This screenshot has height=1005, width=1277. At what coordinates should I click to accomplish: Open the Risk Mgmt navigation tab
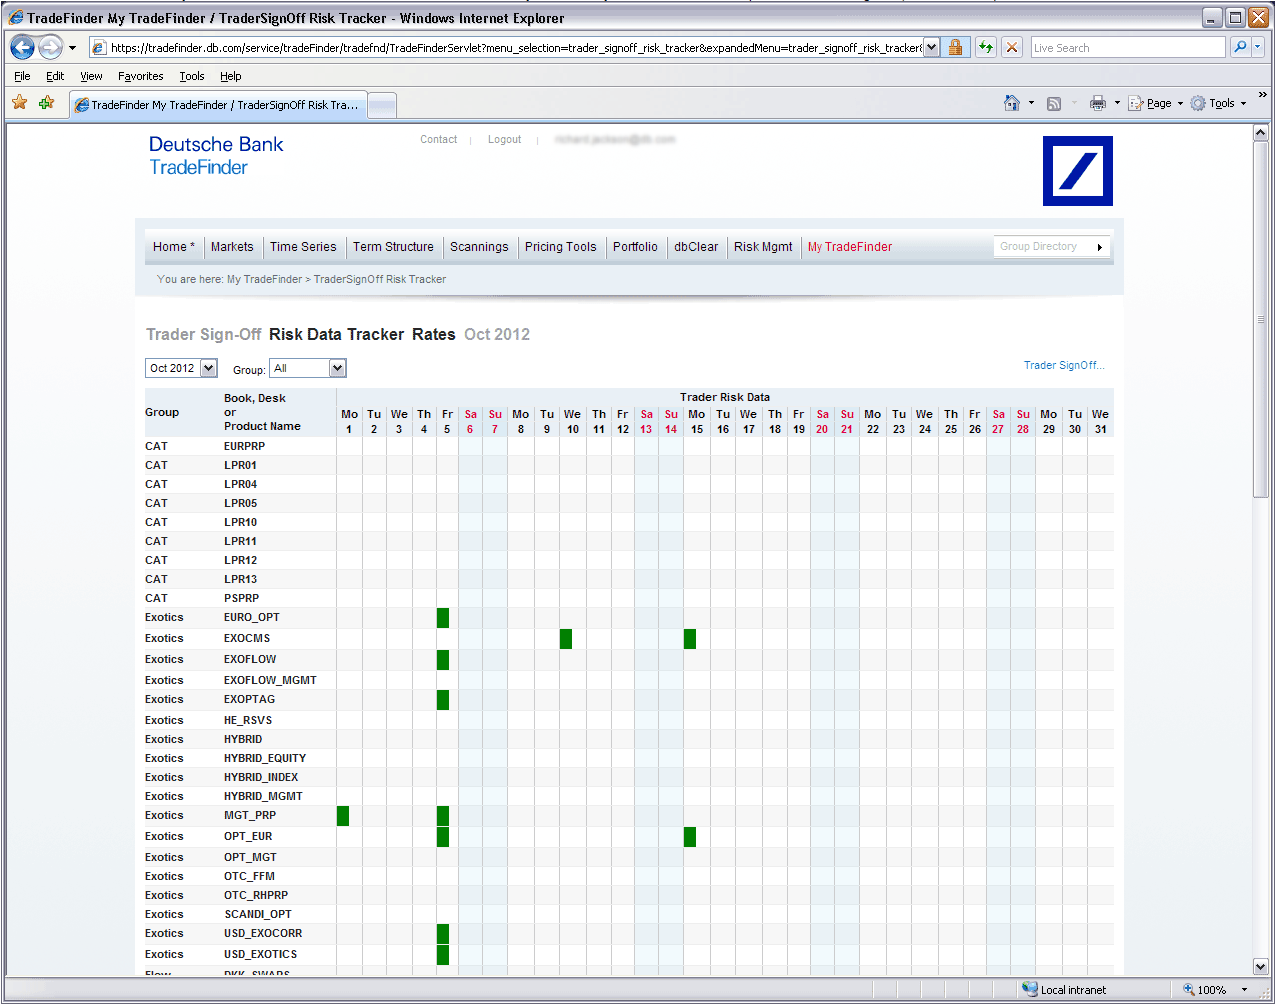tap(762, 247)
